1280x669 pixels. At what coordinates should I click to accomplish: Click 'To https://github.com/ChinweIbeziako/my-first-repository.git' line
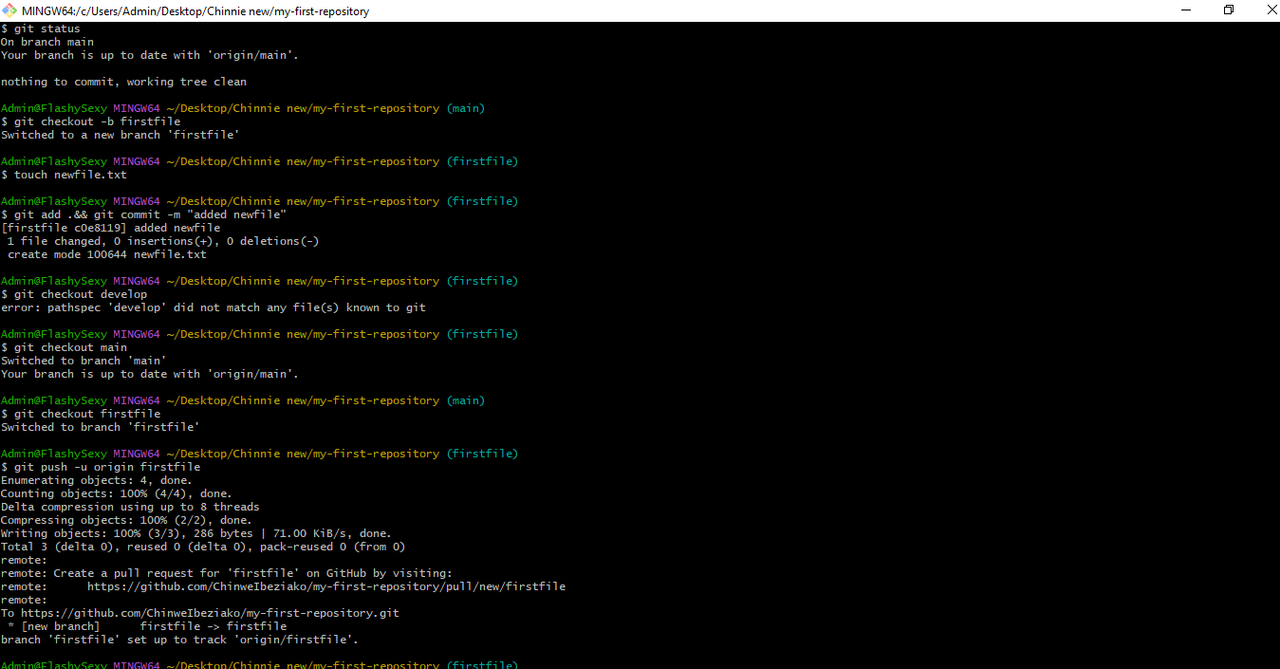tap(200, 613)
